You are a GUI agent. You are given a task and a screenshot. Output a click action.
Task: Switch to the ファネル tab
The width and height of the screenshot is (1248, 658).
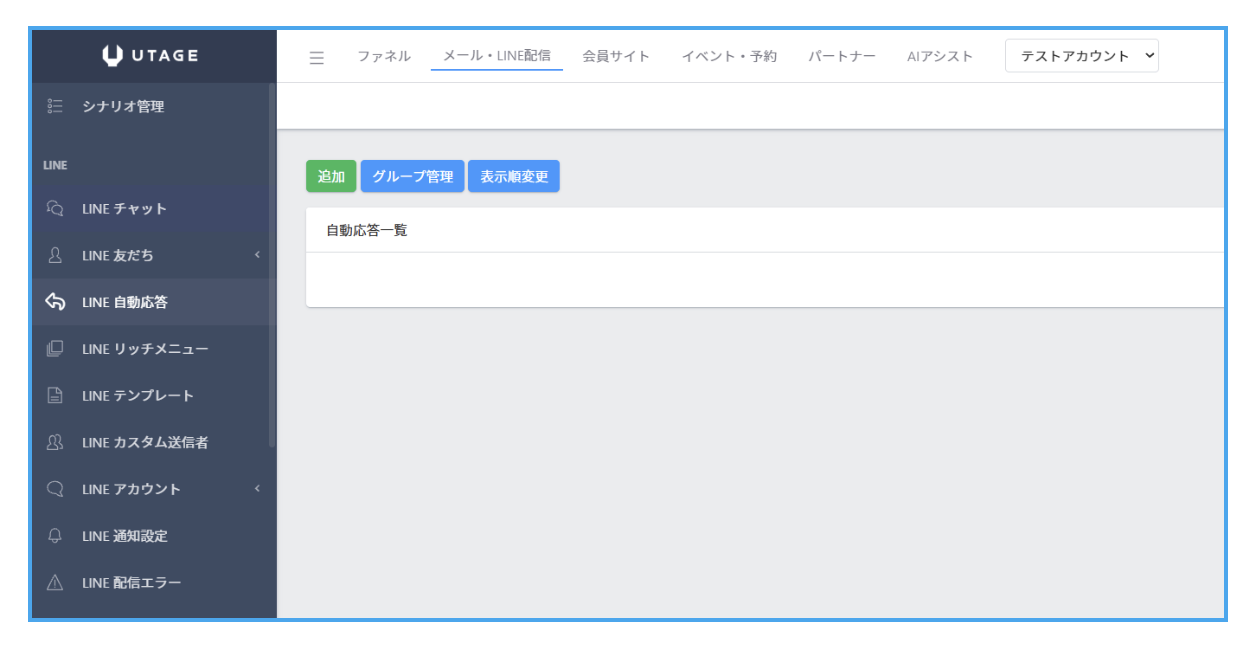384,56
